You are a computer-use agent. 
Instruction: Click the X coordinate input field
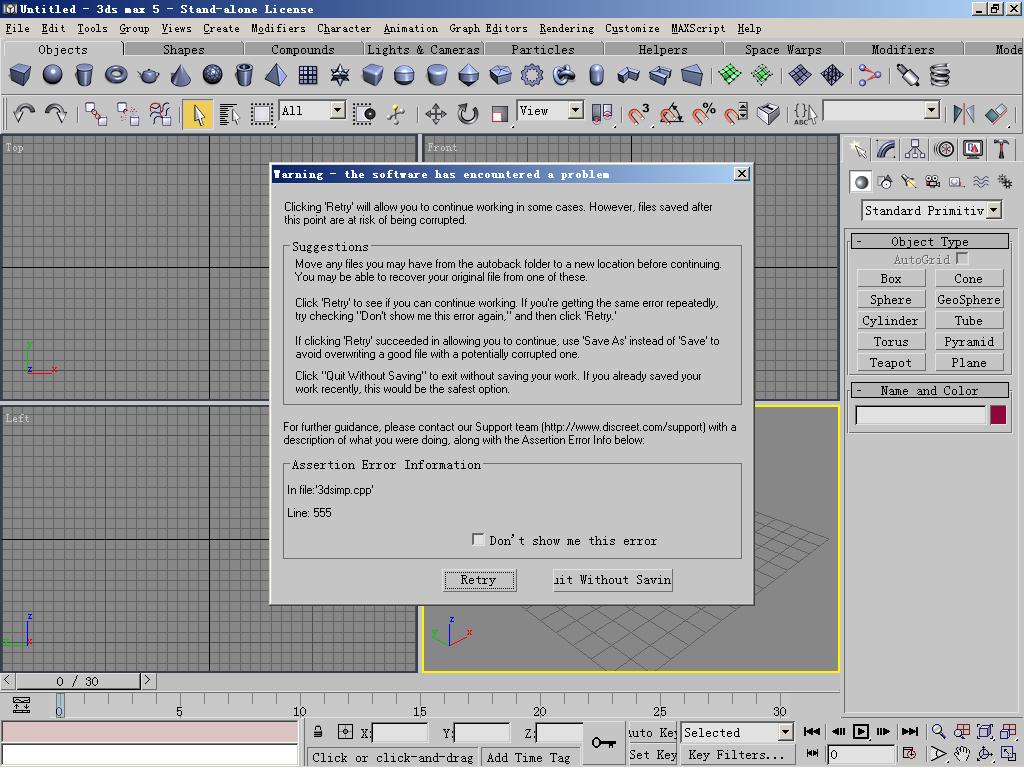click(x=399, y=733)
